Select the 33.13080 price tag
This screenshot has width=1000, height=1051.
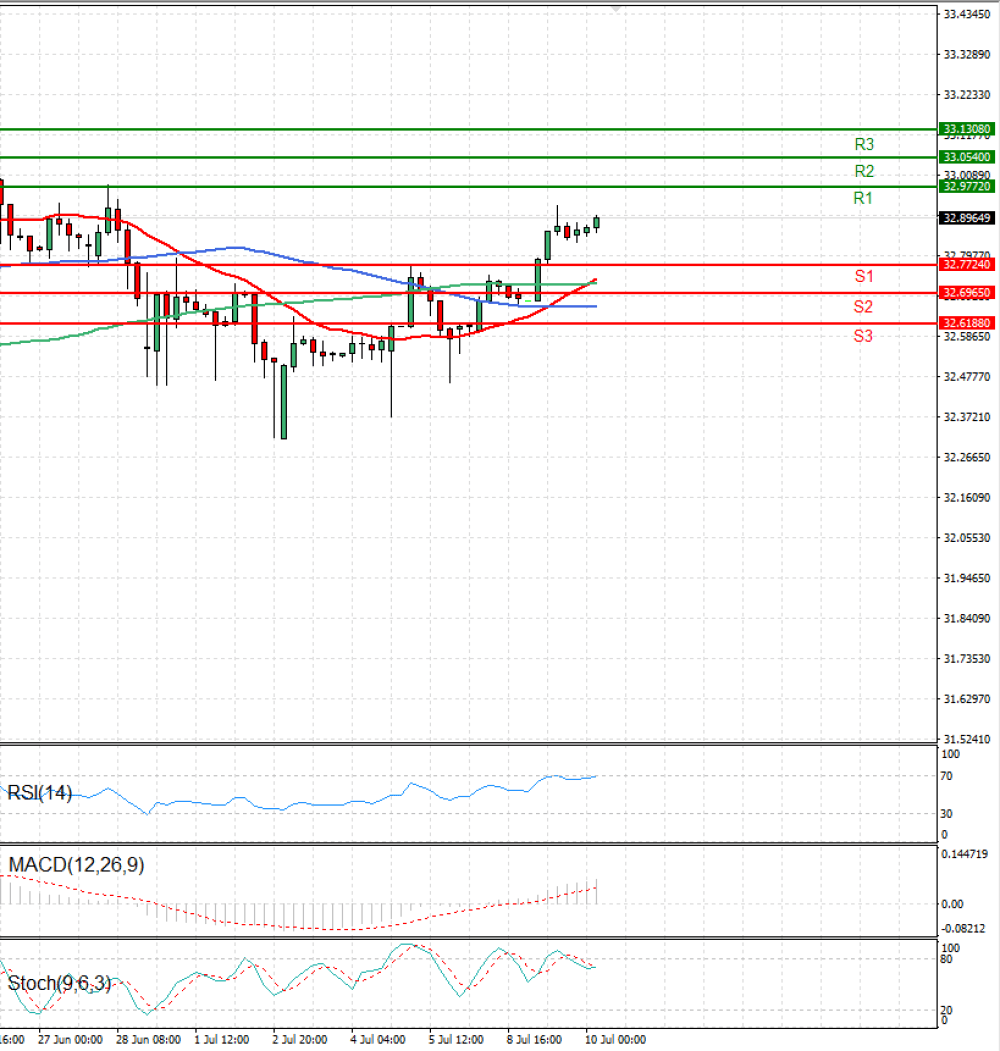point(966,129)
